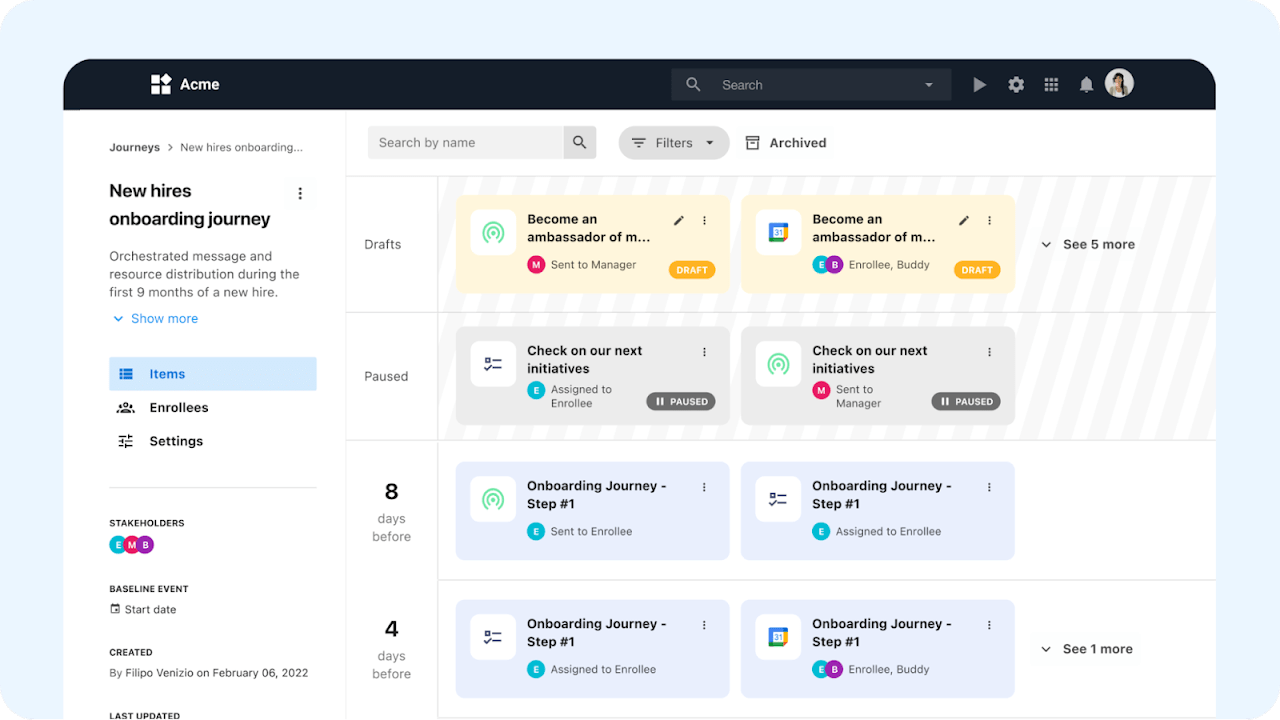Click the stakeholder avatars group
Image resolution: width=1280 pixels, height=720 pixels.
pos(132,545)
